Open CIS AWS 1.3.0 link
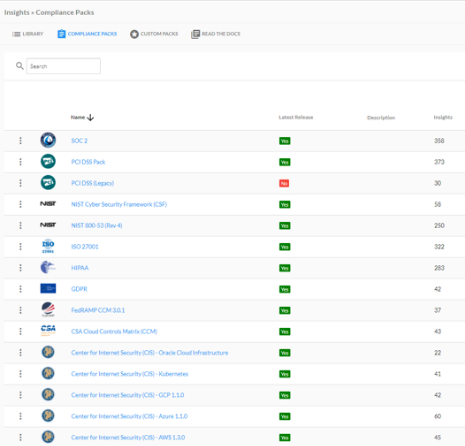 128,437
